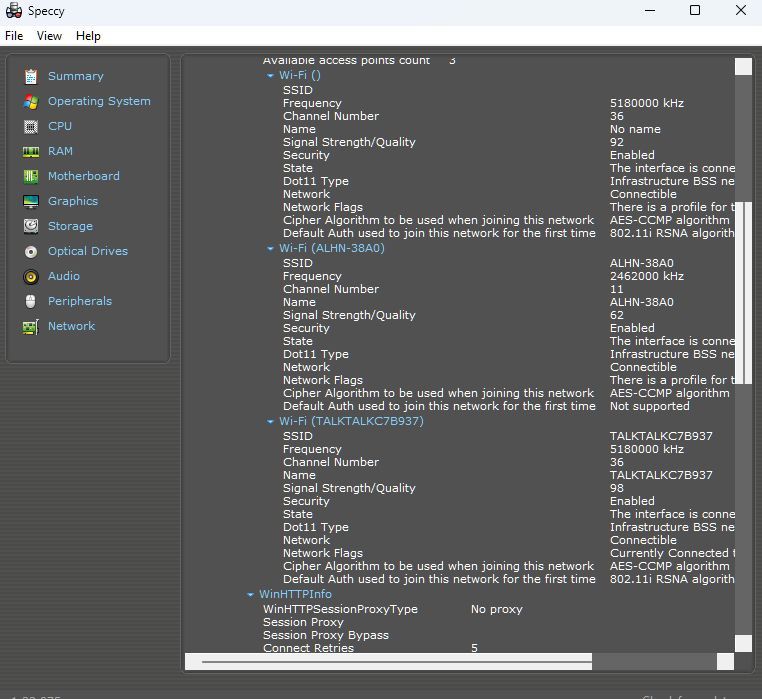Click the Session Proxy Bypass label
This screenshot has height=699, width=762.
click(x=326, y=635)
